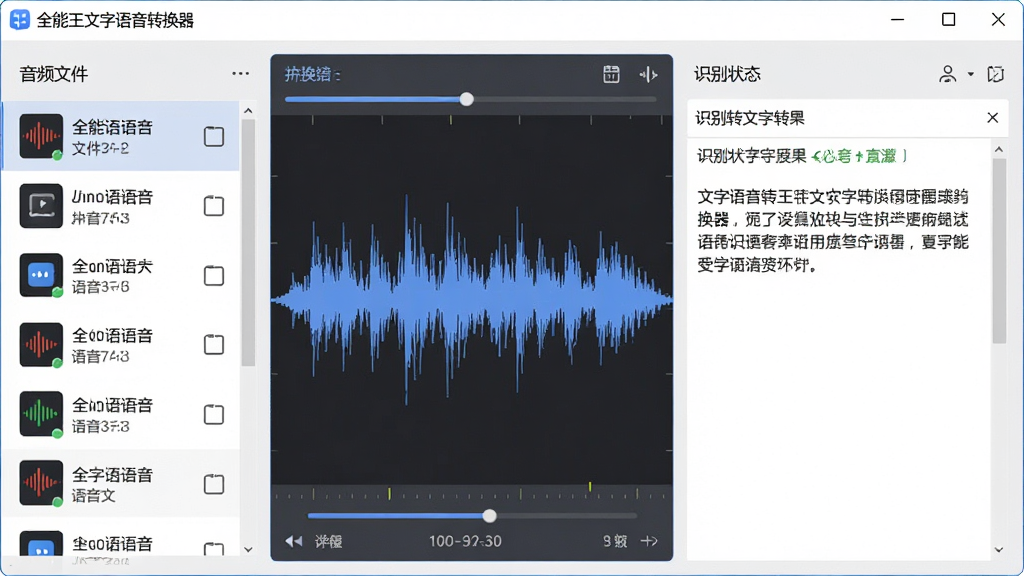1024x576 pixels.
Task: Click the 语音文 subtitle text
Action: (93, 496)
